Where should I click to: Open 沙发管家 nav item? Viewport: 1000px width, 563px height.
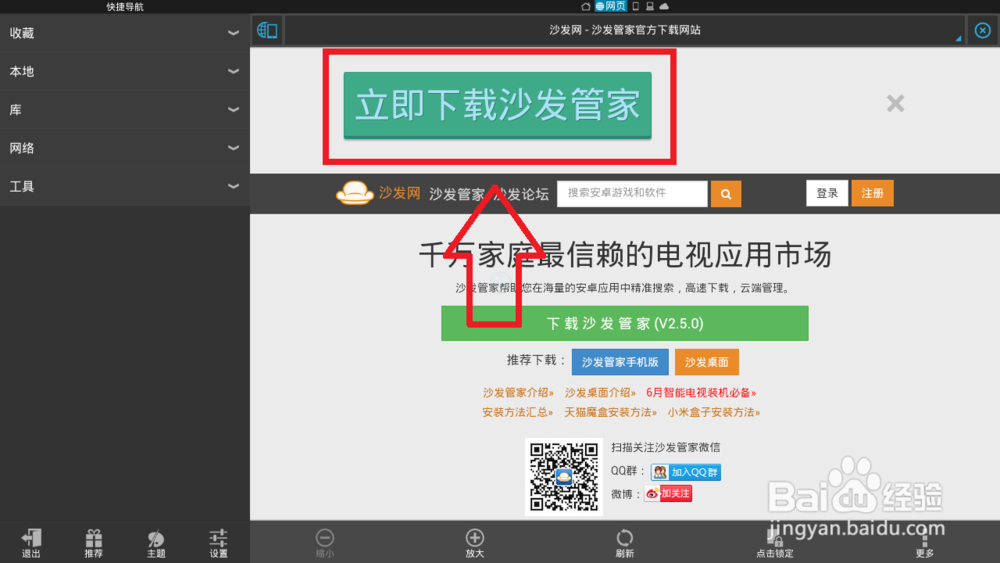pyautogui.click(x=457, y=194)
